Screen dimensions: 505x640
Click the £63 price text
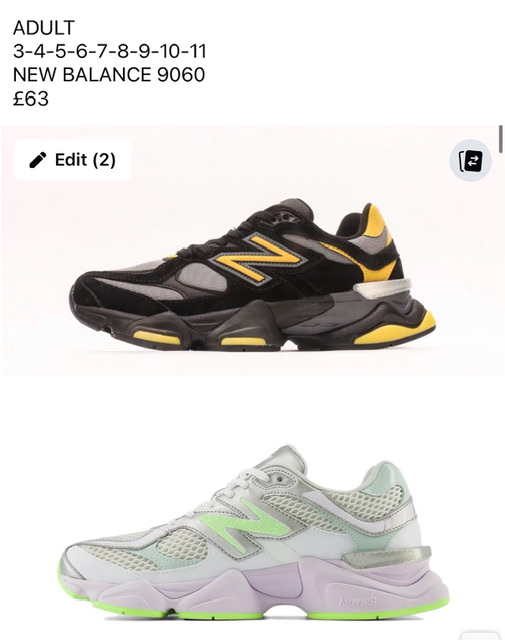[31, 98]
